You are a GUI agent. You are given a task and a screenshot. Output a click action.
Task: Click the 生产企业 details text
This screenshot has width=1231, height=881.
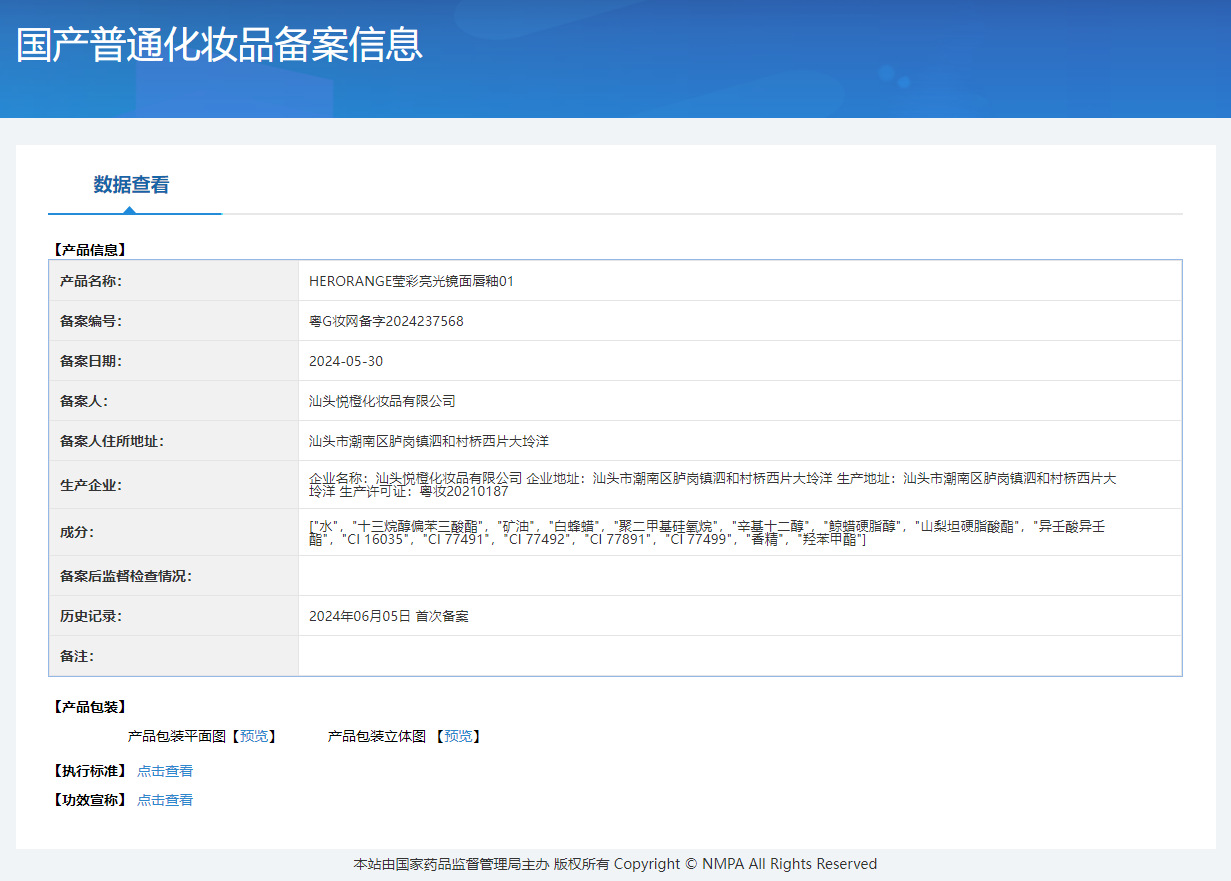point(712,485)
